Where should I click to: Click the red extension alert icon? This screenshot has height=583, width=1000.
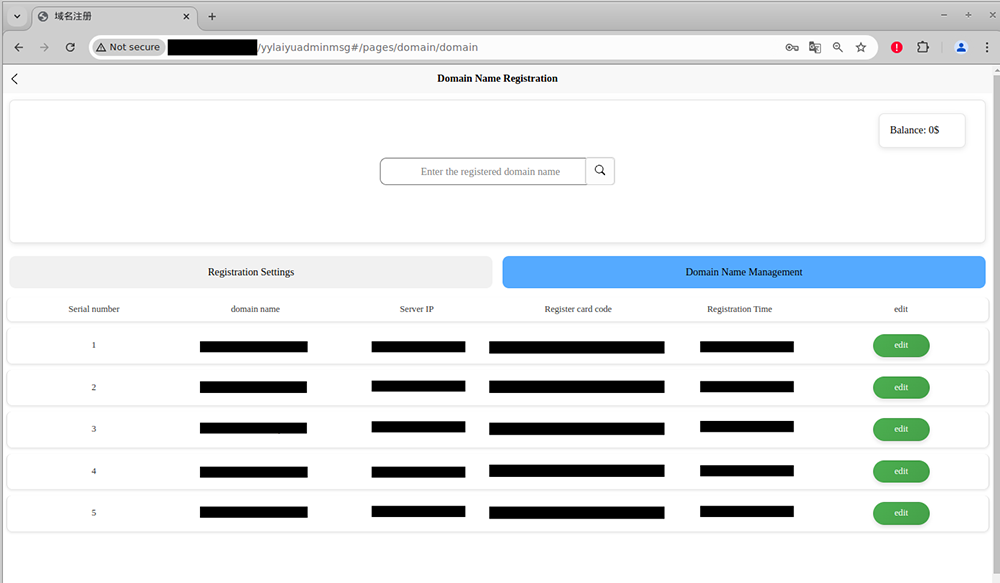[x=897, y=47]
